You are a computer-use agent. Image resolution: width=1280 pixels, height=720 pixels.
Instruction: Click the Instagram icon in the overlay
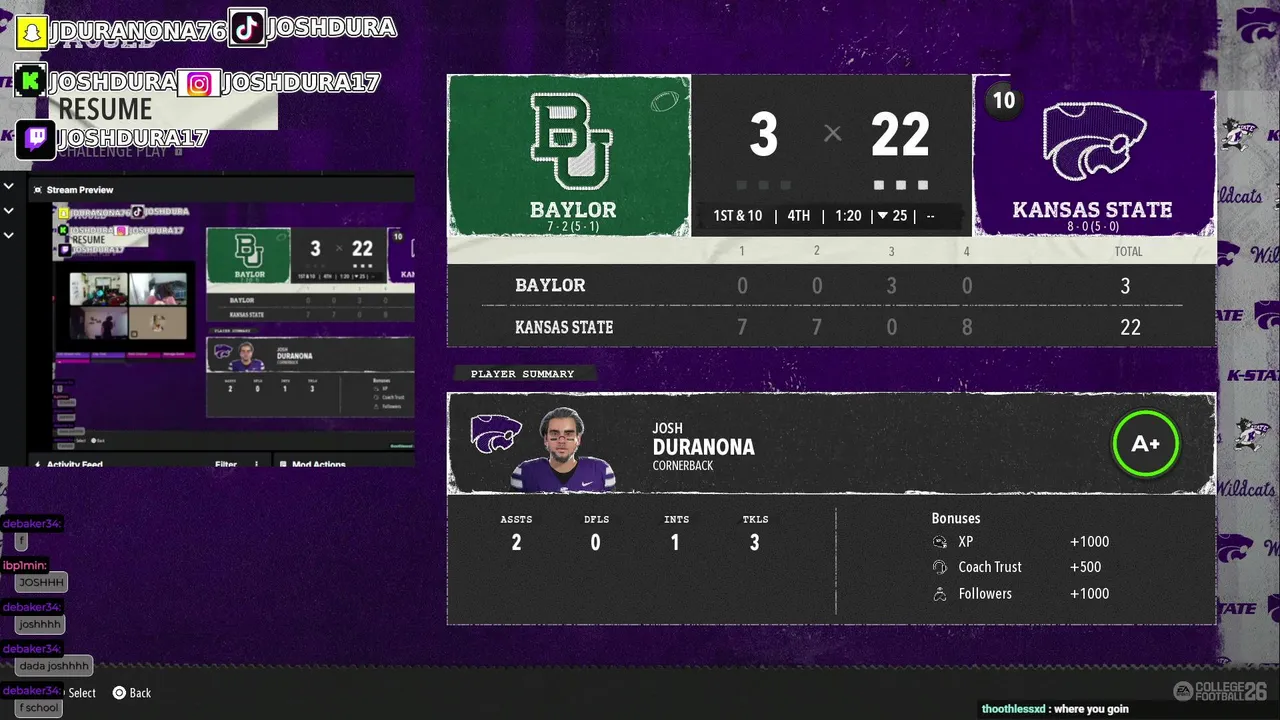point(199,84)
